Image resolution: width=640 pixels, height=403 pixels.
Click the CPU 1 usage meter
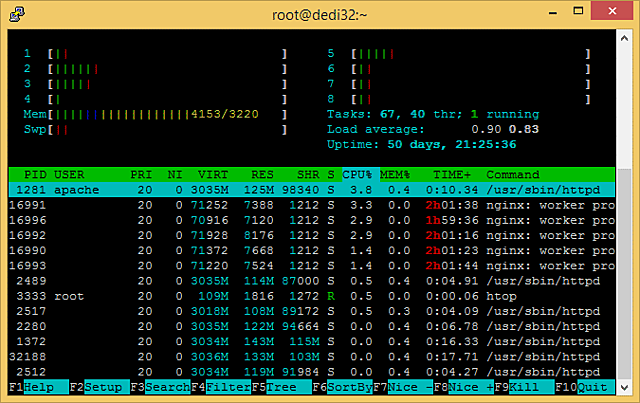[x=156, y=53]
